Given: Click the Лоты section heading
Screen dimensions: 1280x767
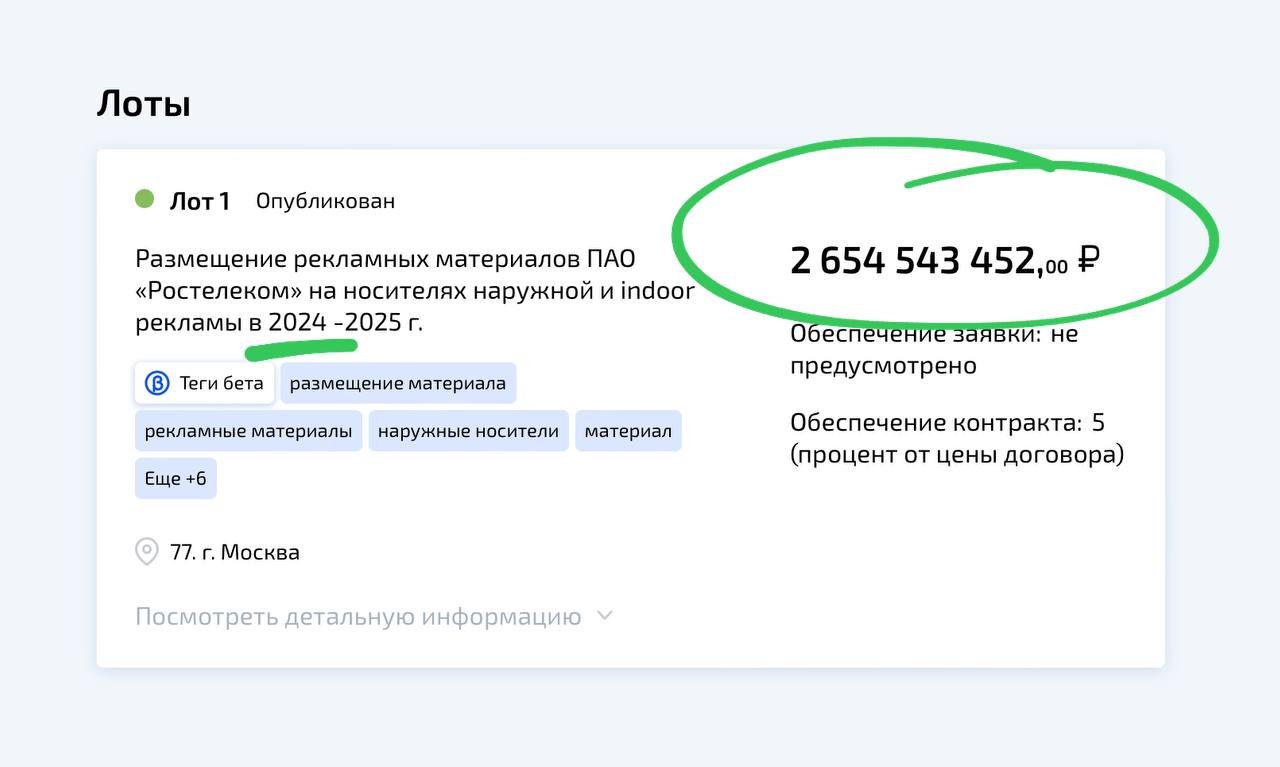Looking at the screenshot, I should click(143, 104).
